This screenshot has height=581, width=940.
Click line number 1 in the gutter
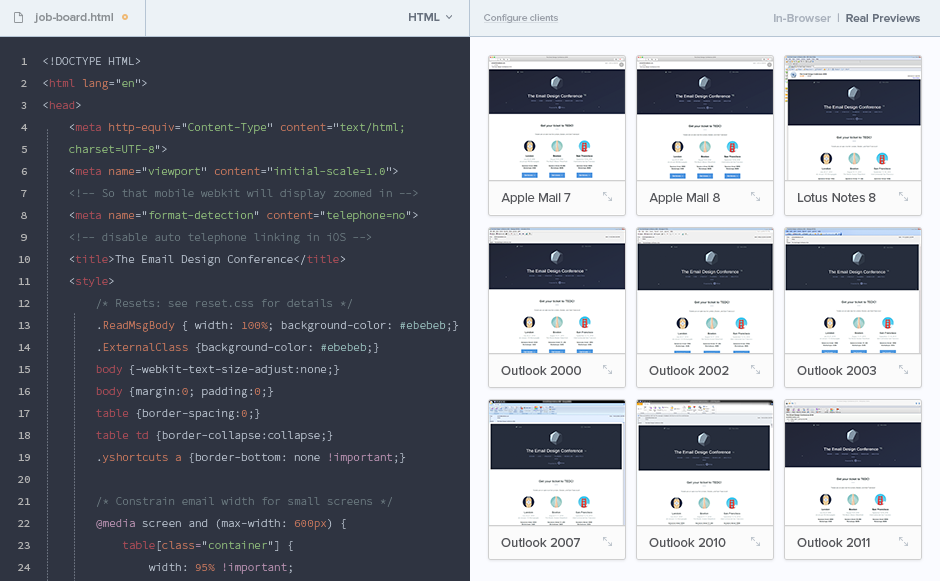(24, 61)
